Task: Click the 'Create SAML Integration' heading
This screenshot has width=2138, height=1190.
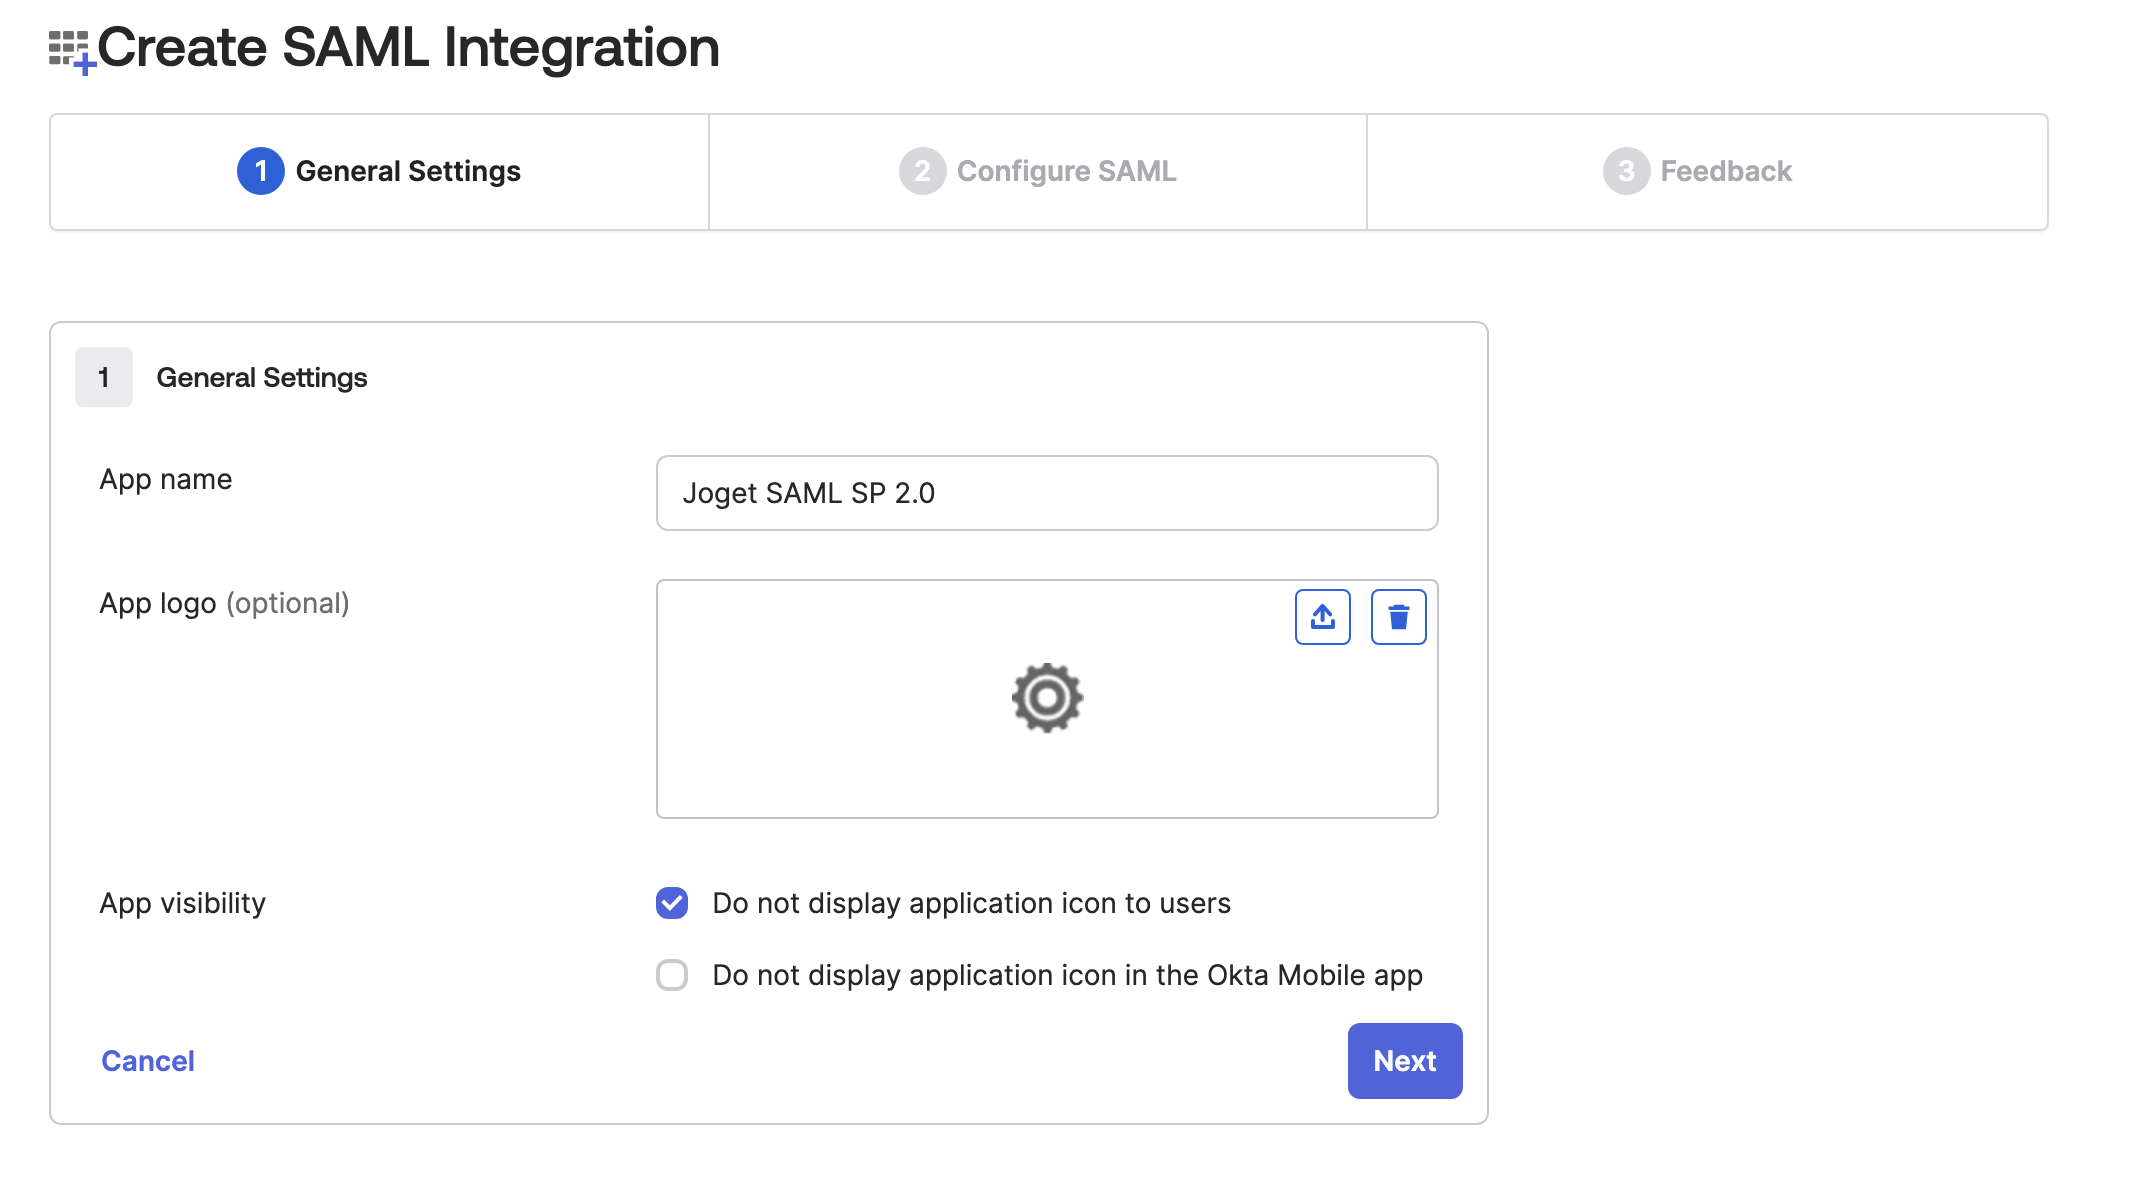Action: pos(408,47)
